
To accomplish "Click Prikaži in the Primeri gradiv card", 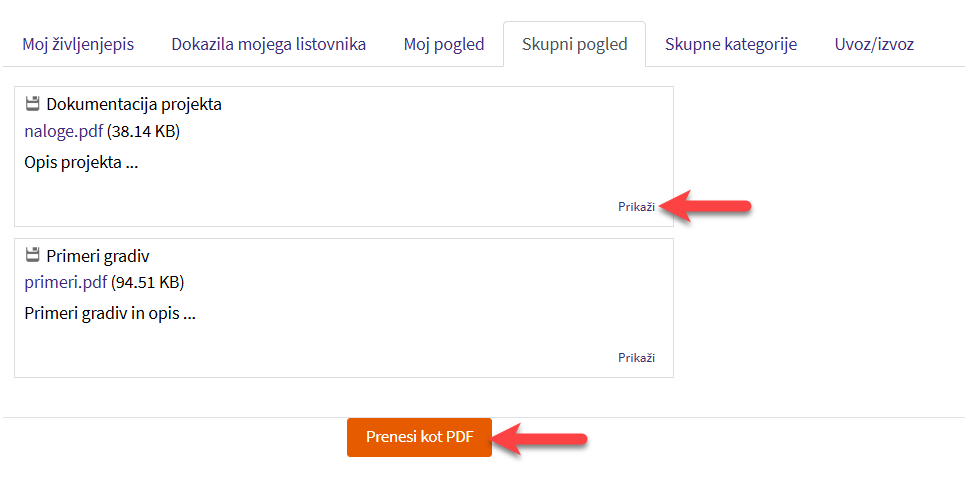I will [636, 358].
